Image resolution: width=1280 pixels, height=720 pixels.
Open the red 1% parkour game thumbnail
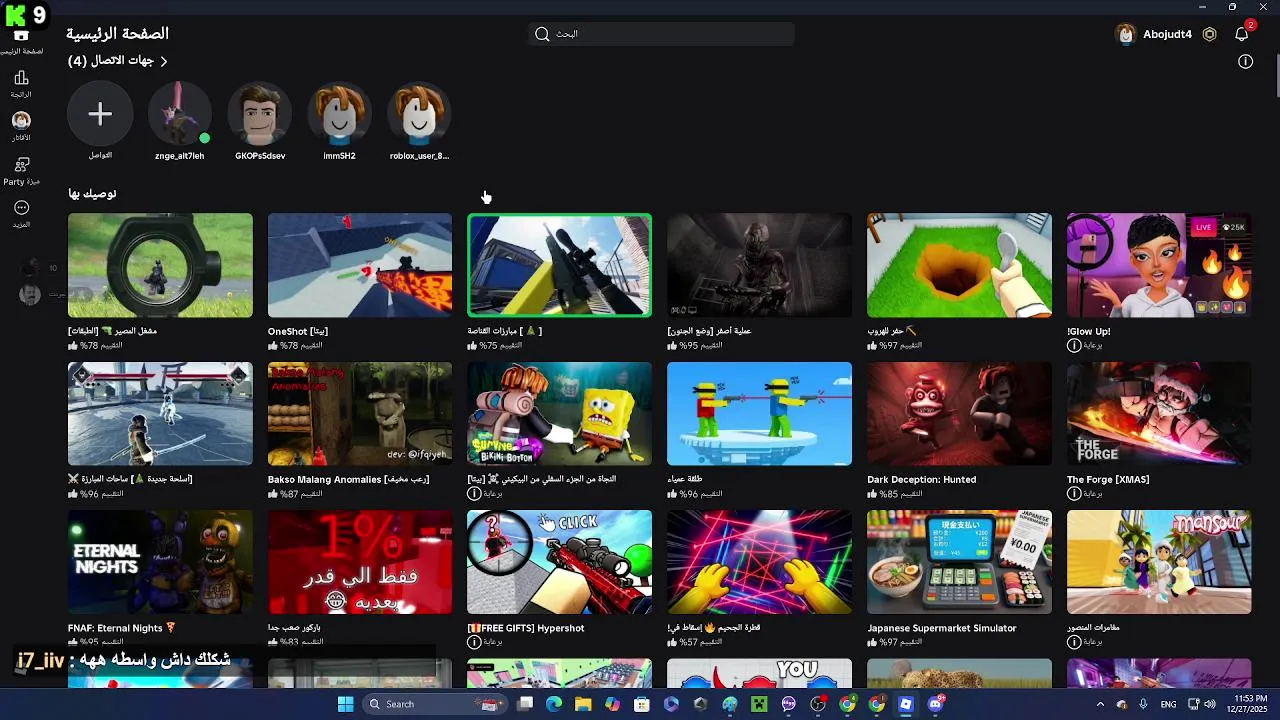tap(360, 562)
